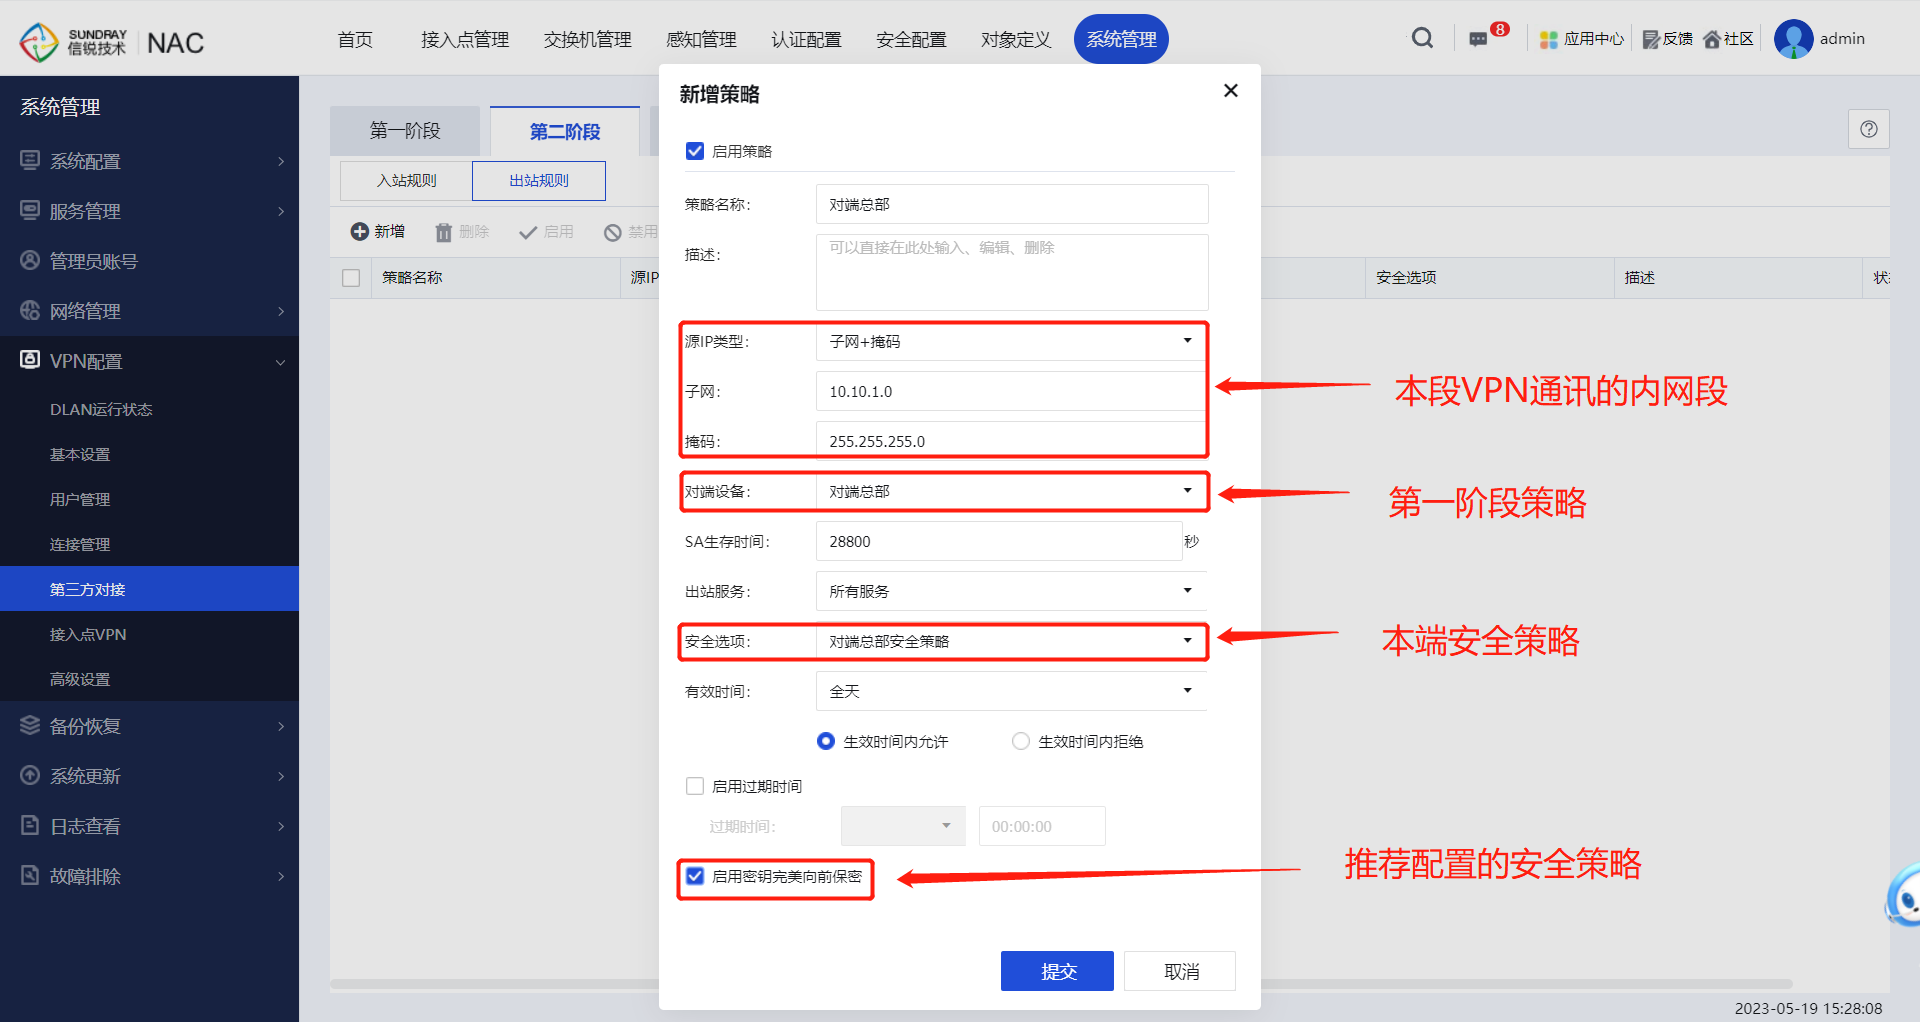The width and height of the screenshot is (1920, 1022).
Task: Click the 禁用 prohibit icon
Action: [613, 232]
